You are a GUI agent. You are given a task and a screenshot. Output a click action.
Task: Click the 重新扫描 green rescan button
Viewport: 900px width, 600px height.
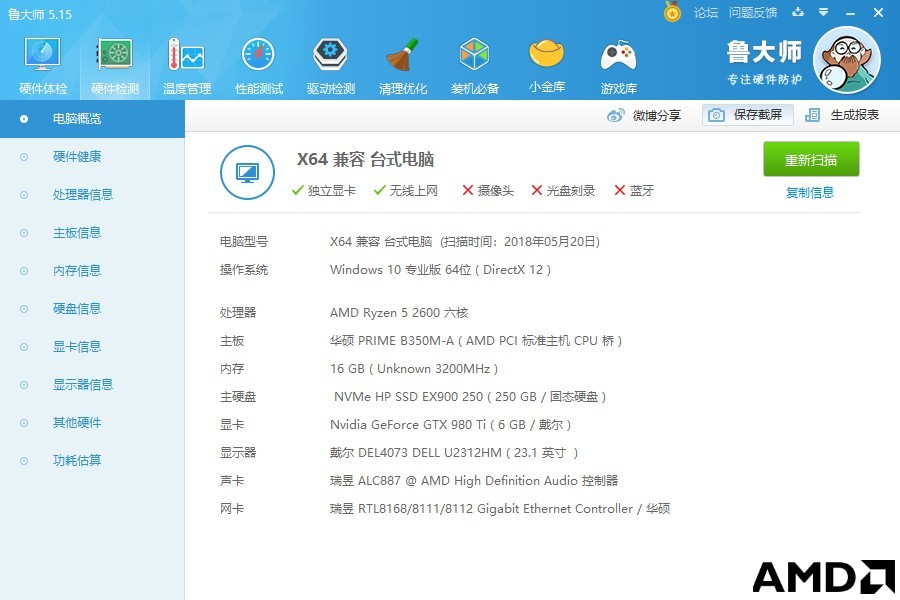[x=811, y=159]
